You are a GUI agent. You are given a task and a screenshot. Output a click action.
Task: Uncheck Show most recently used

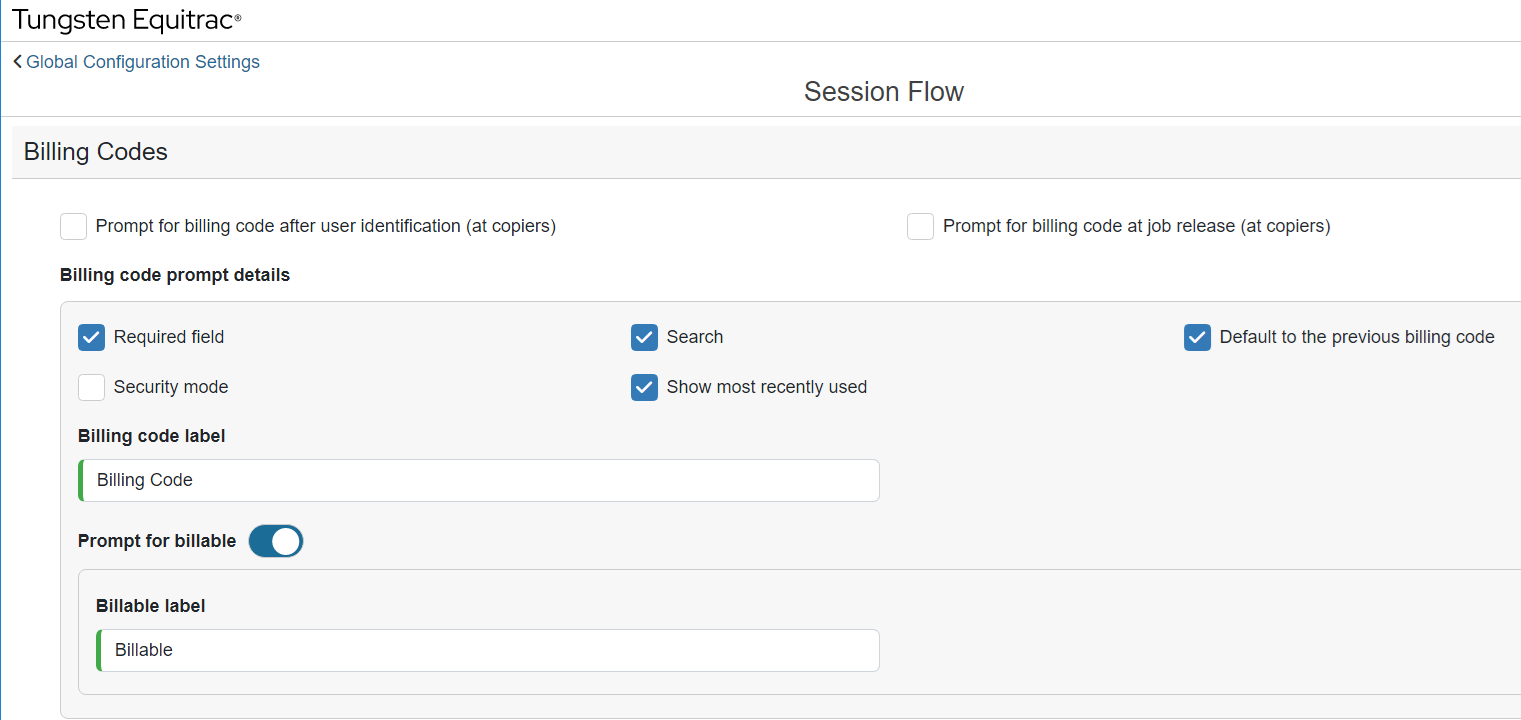(x=644, y=388)
